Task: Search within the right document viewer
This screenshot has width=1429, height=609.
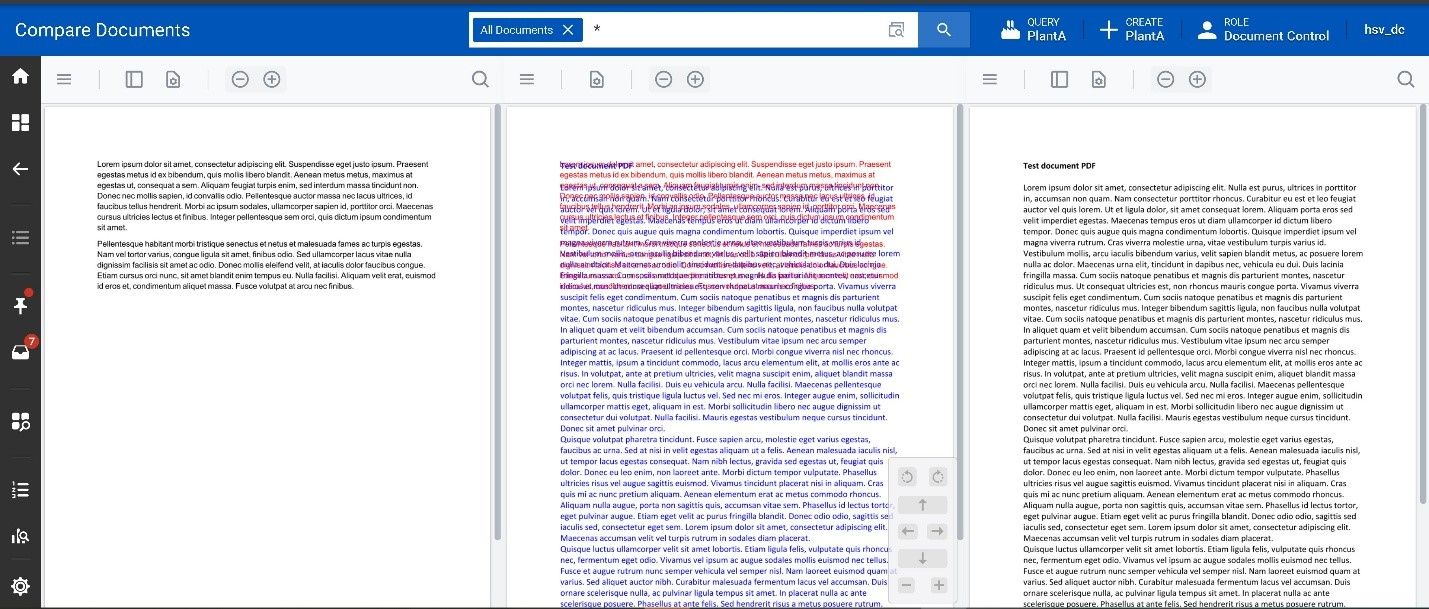Action: 1406,79
